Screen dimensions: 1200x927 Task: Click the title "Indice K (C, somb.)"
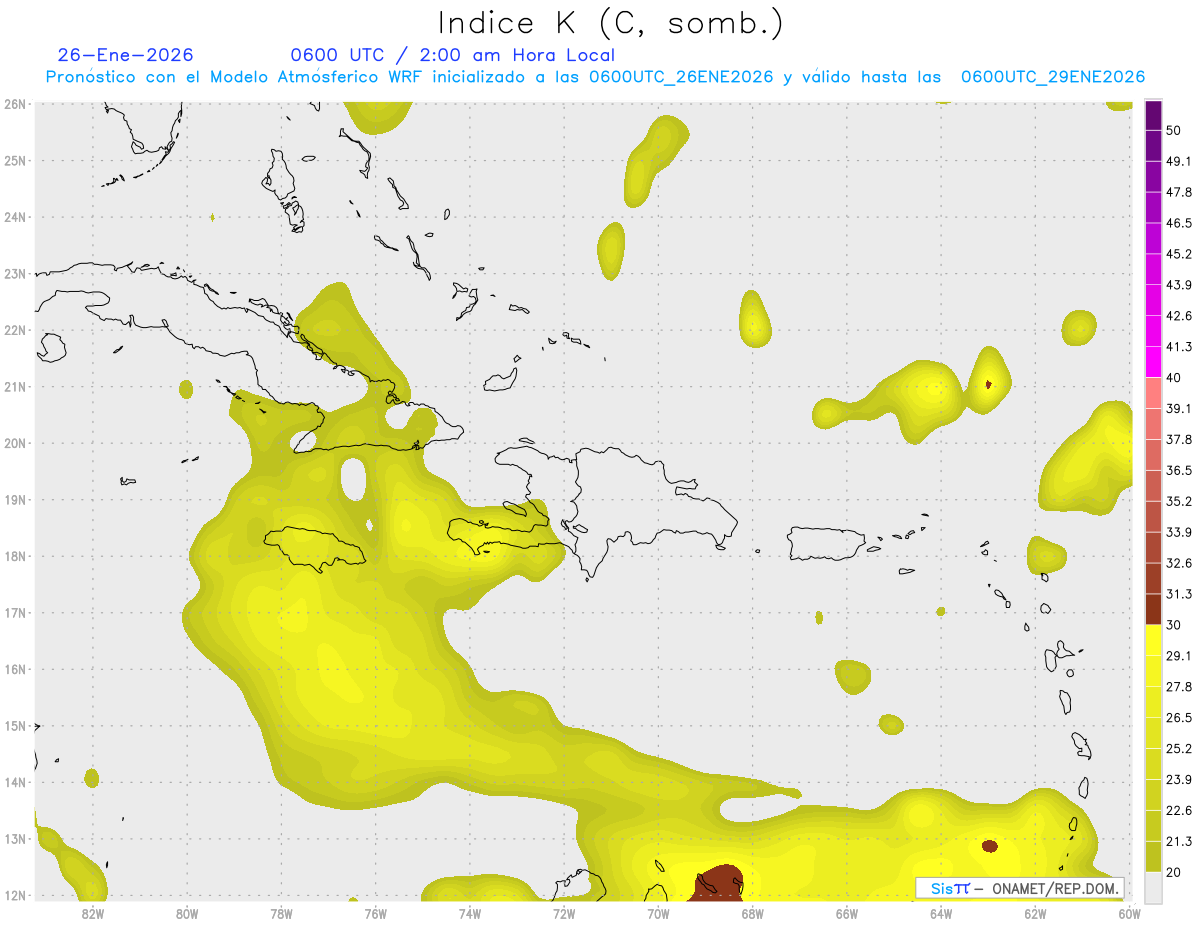click(610, 23)
